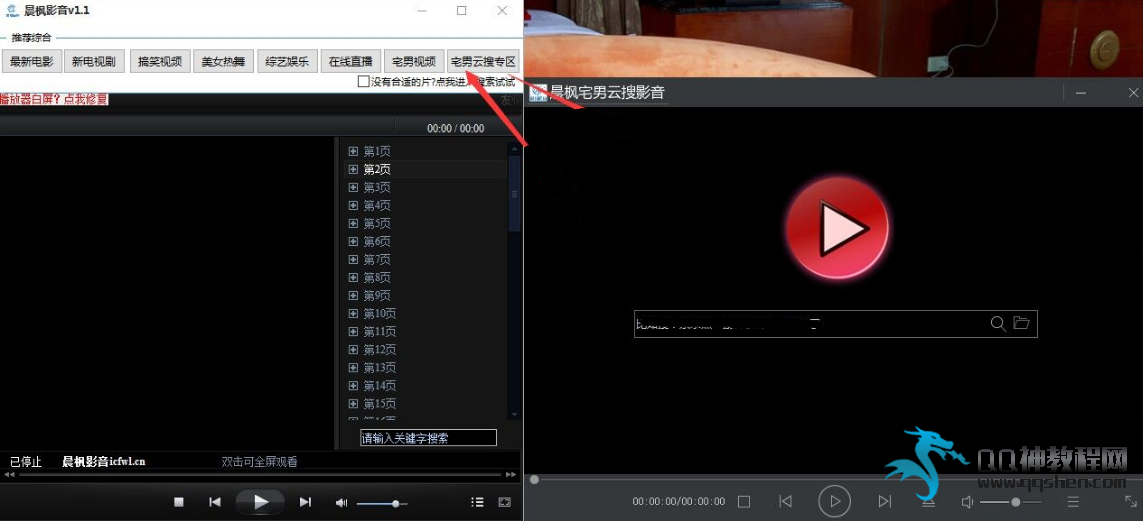Click the 请输入关键字搜索 keyword field

pyautogui.click(x=429, y=438)
